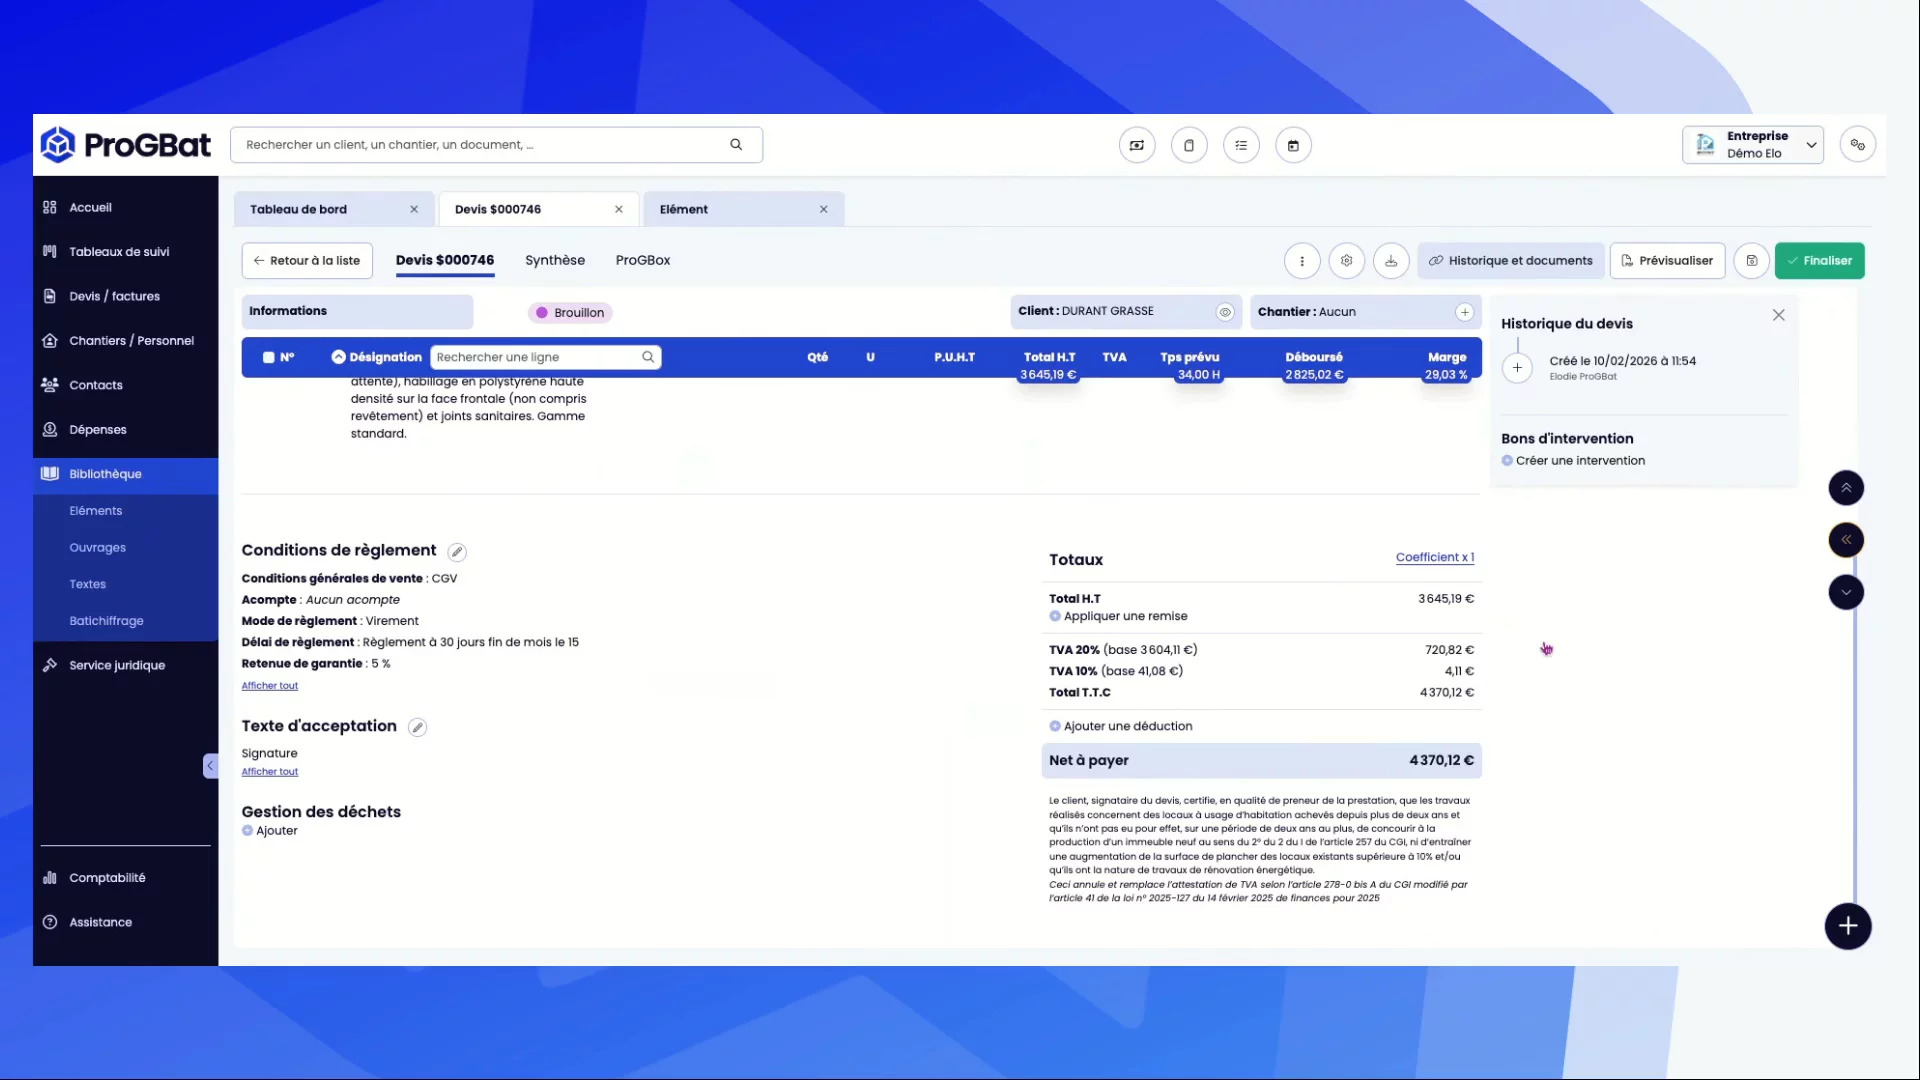Click the download icon in the quote toolbar
The width and height of the screenshot is (1920, 1080).
(1391, 261)
